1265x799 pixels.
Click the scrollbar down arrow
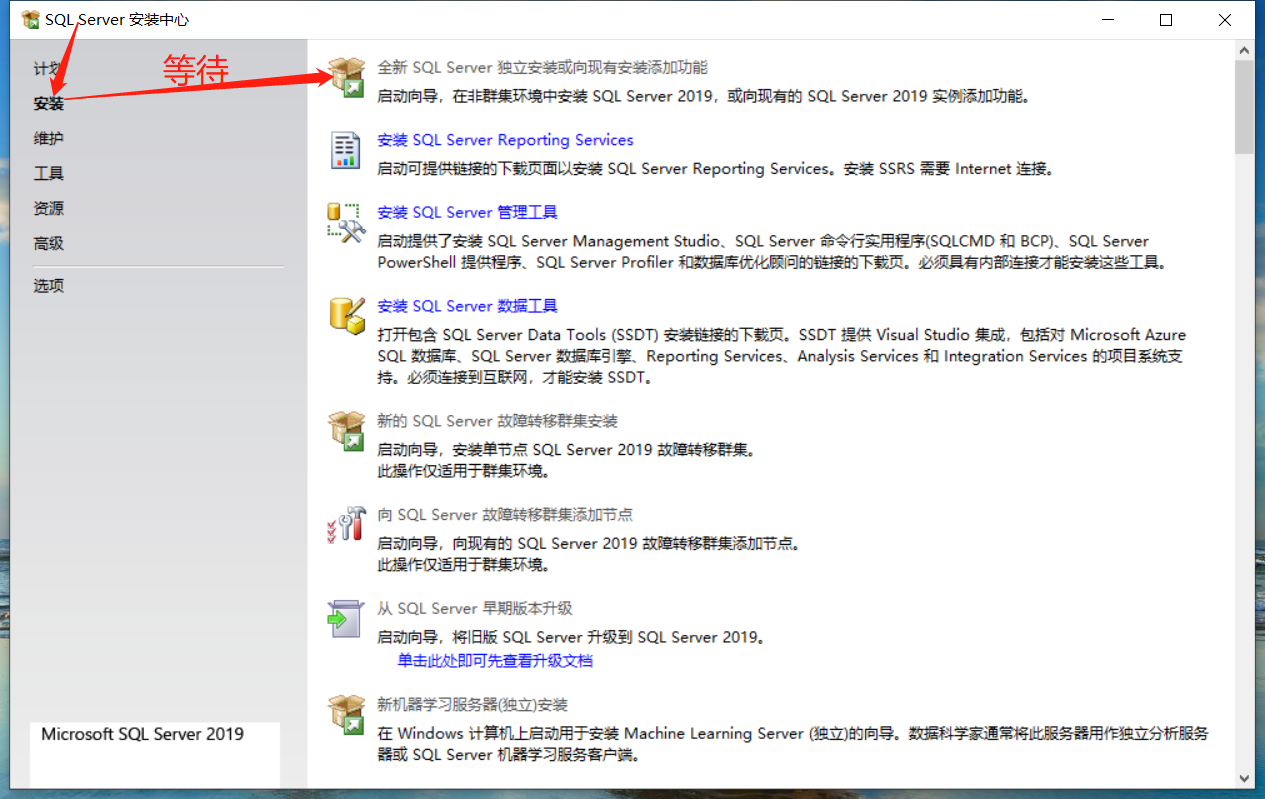coord(1245,777)
